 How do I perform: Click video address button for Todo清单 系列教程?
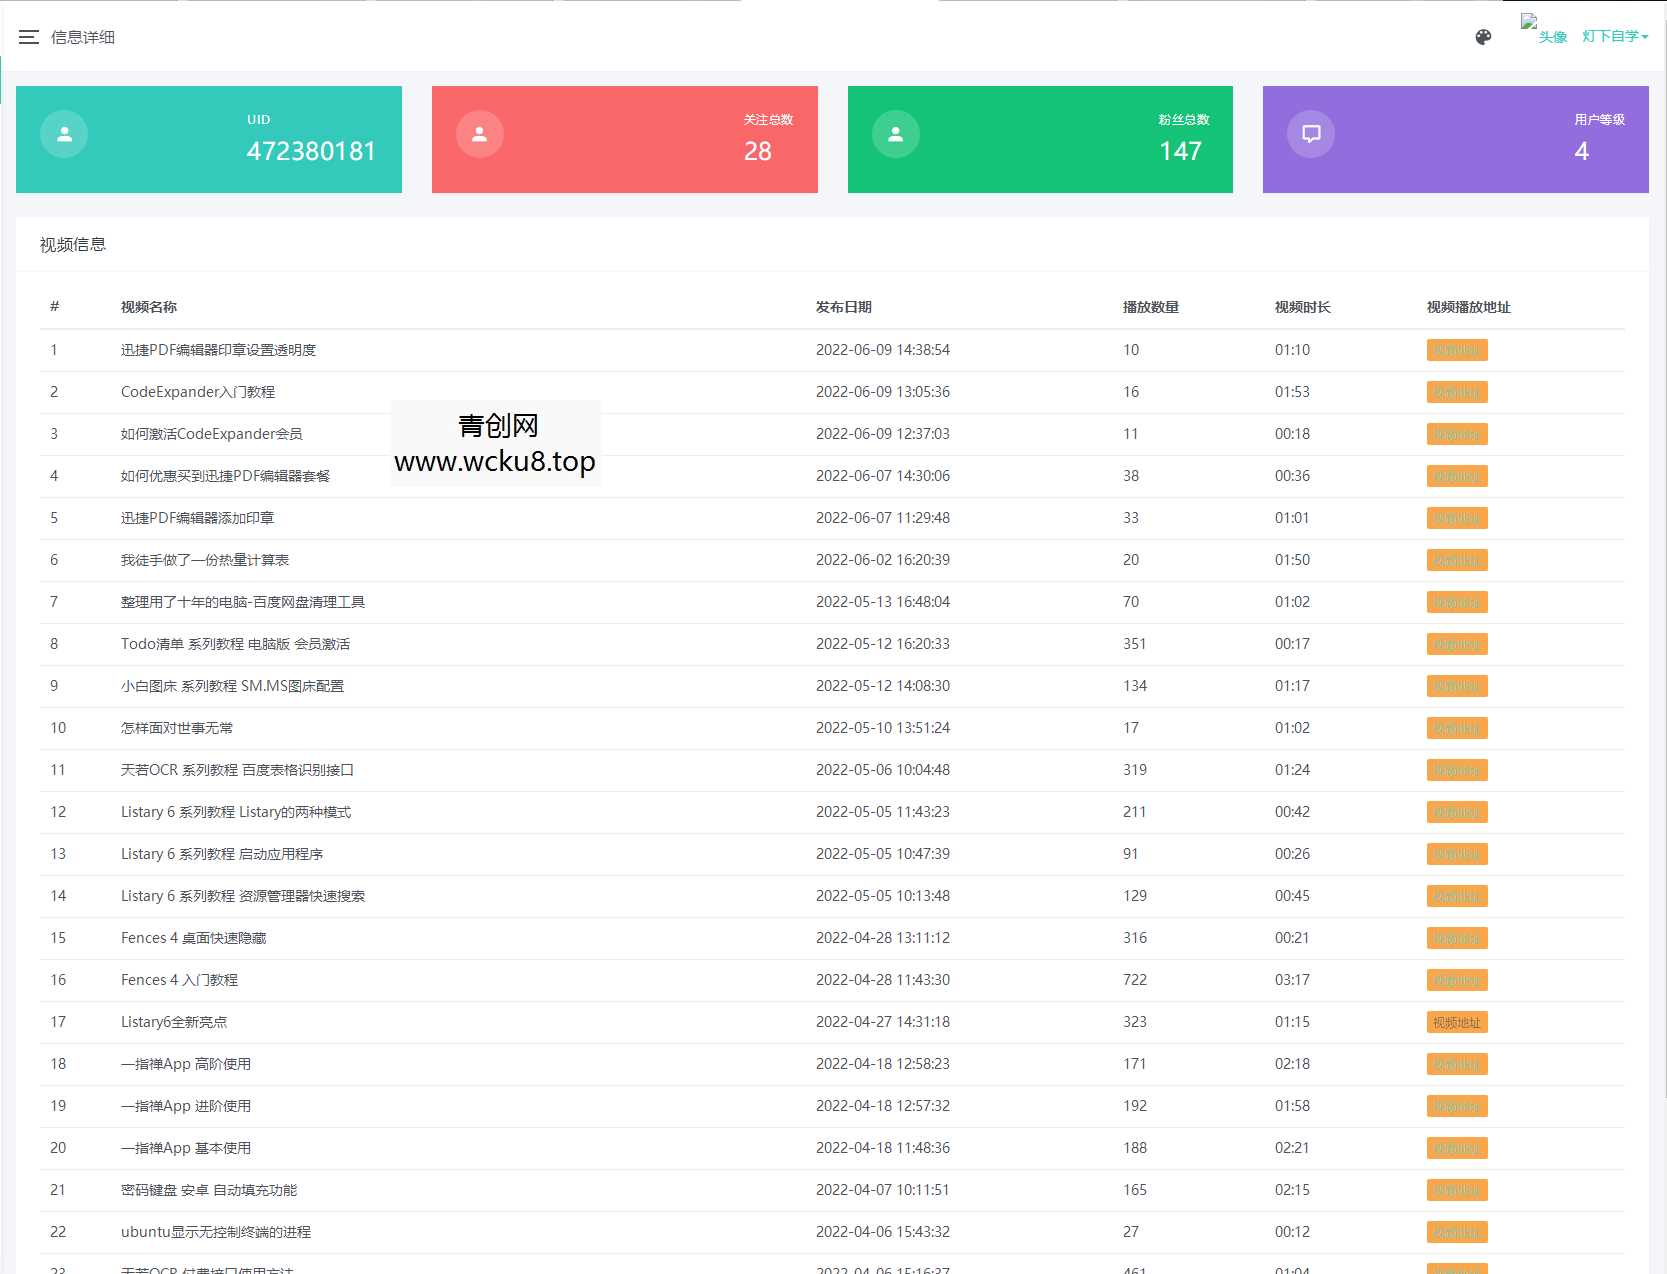pyautogui.click(x=1456, y=644)
